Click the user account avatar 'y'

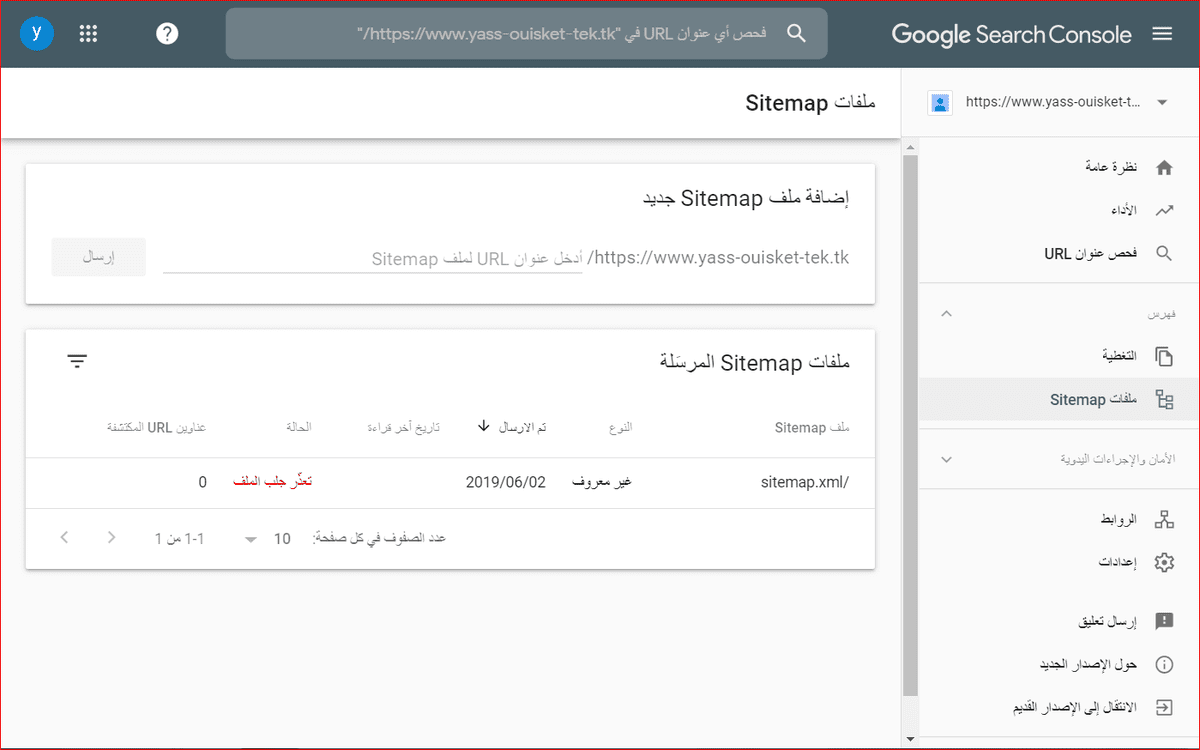point(37,34)
